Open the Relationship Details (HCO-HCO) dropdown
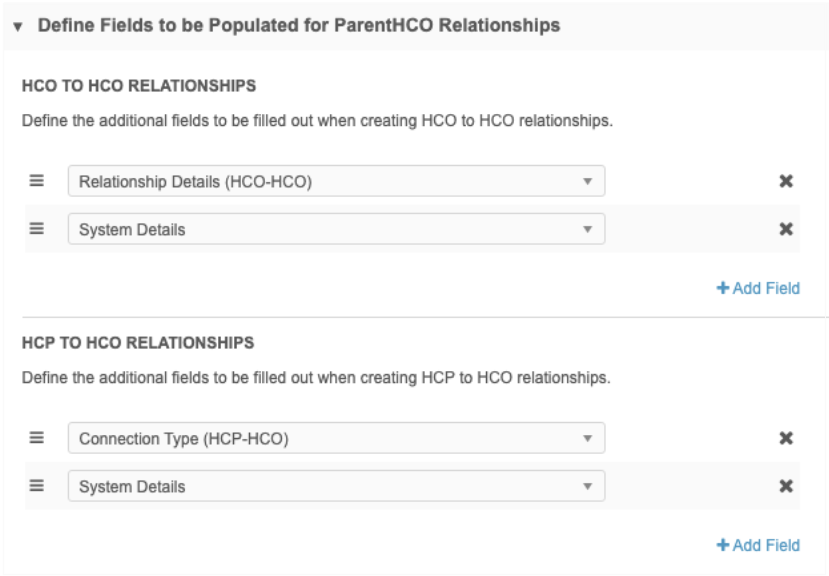Screen dimensions: 829x576 coord(336,181)
